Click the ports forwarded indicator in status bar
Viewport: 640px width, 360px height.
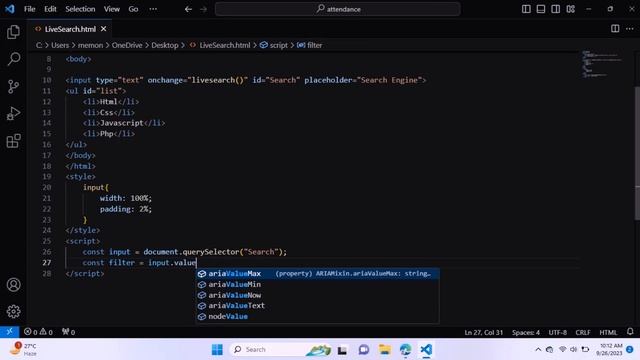pyautogui.click(x=69, y=332)
